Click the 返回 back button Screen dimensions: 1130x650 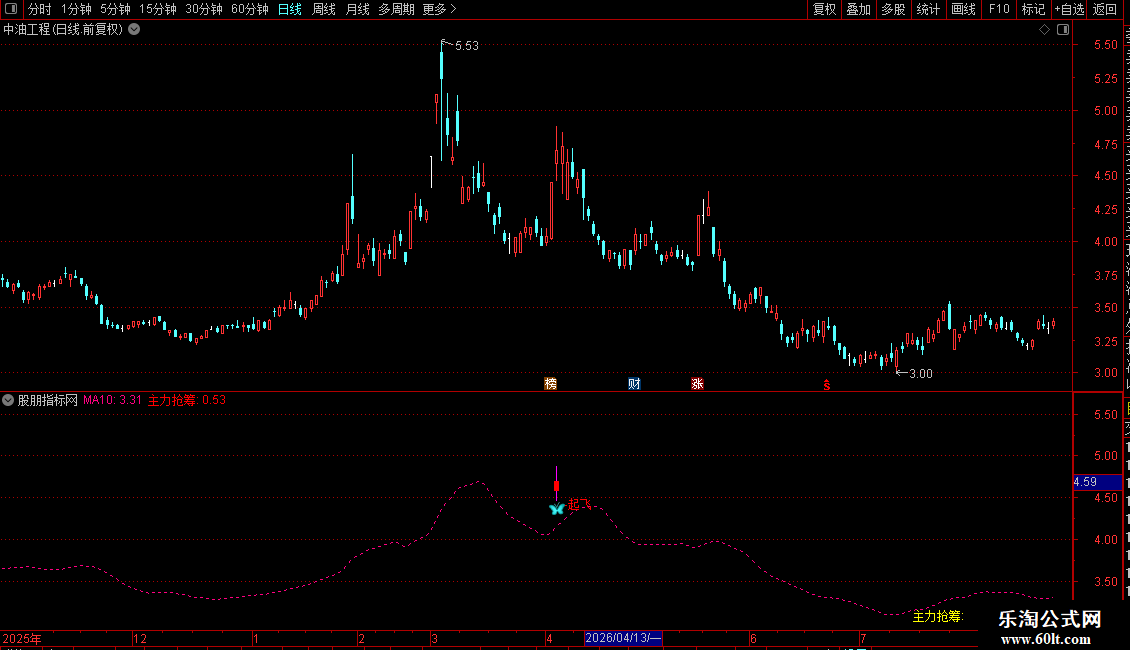[x=1105, y=9]
